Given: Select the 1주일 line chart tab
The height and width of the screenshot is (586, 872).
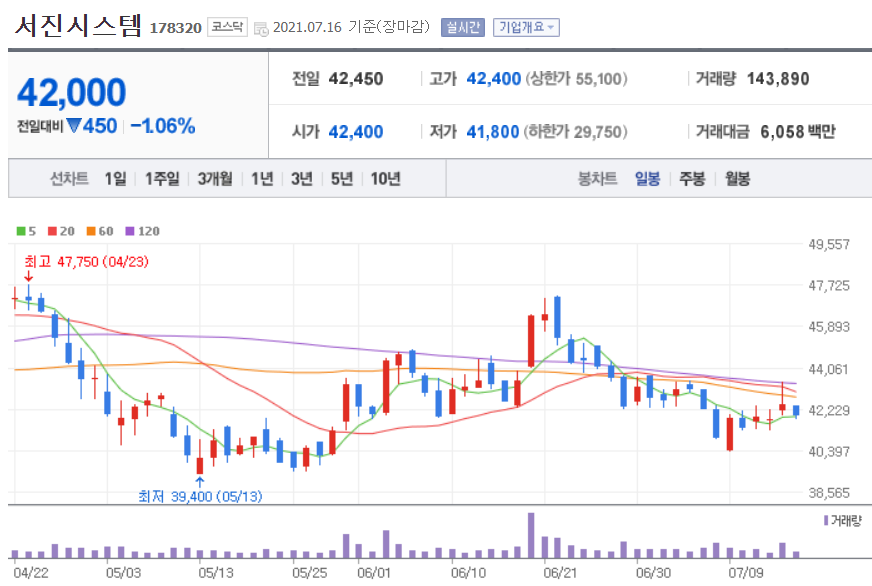Looking at the screenshot, I should pos(162,178).
